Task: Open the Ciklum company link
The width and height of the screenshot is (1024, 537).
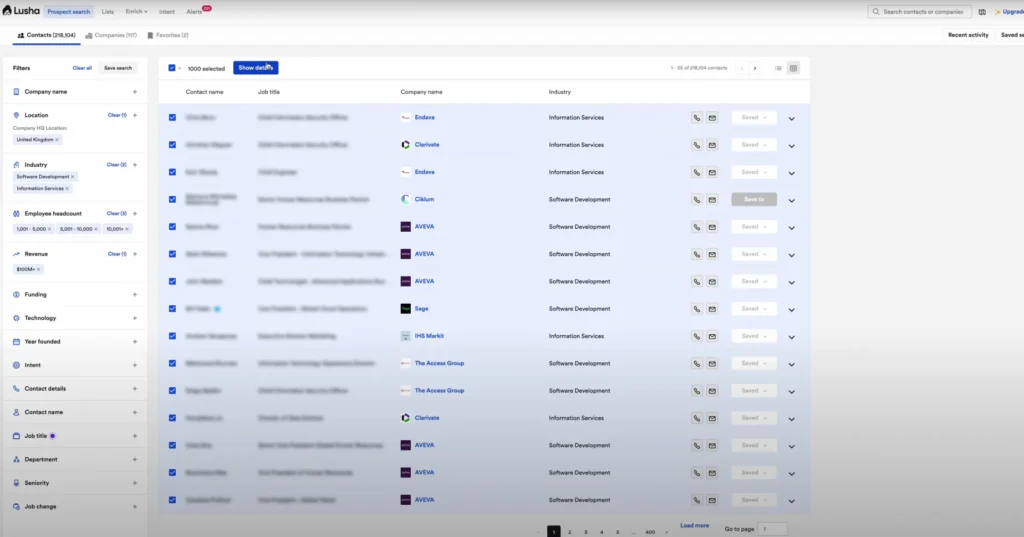Action: (424, 200)
